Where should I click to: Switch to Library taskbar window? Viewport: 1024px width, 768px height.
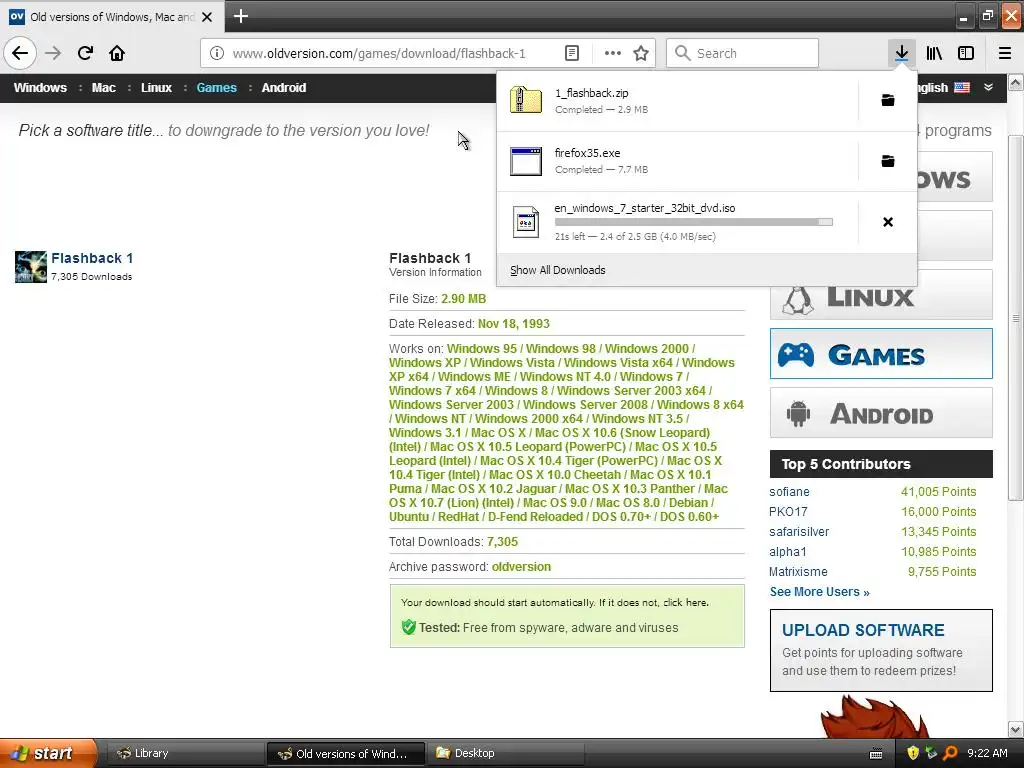pos(184,754)
